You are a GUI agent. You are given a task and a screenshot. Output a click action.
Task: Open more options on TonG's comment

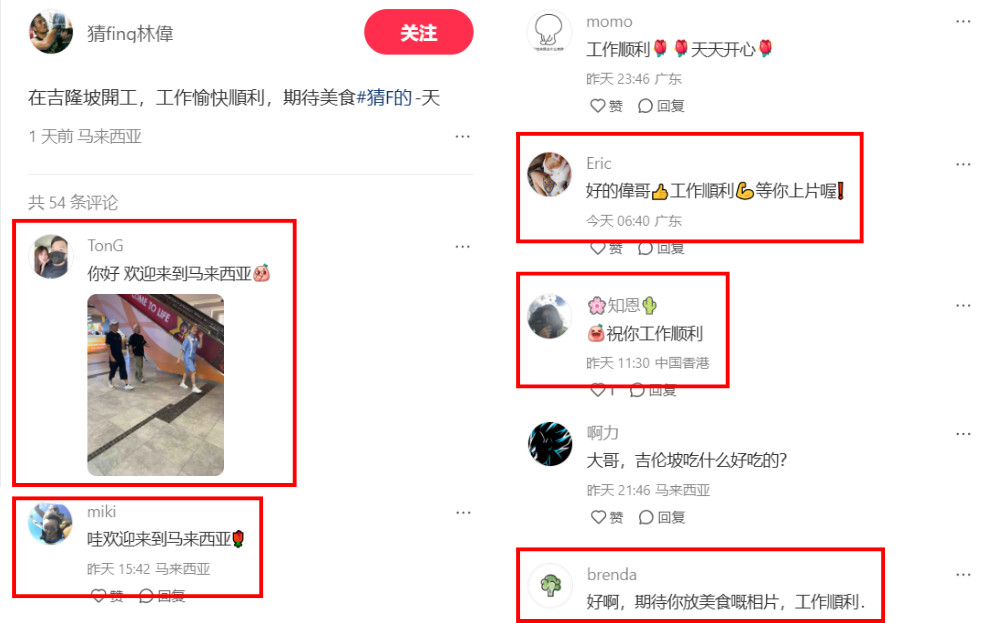point(462,247)
